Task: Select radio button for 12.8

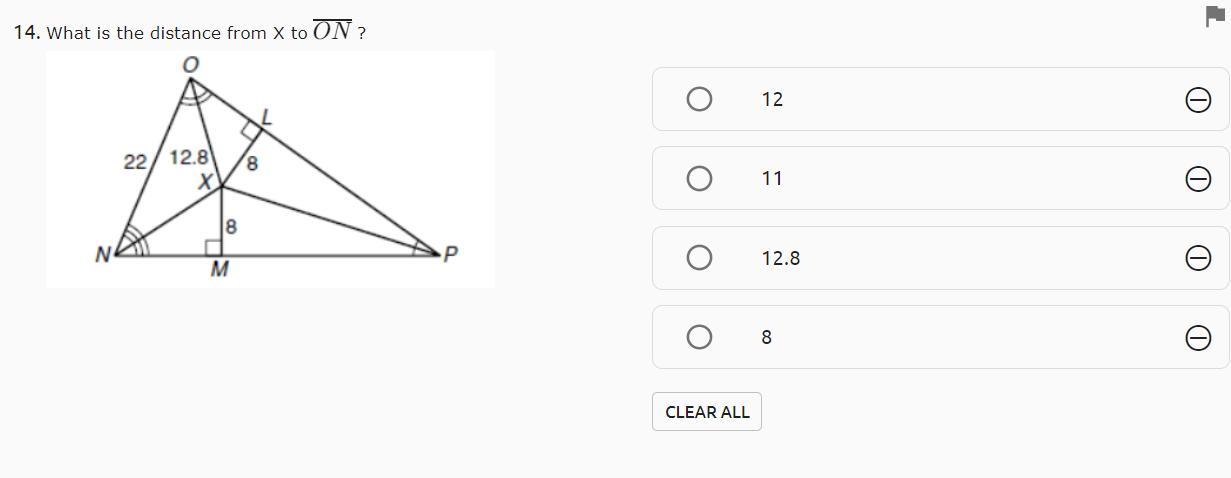Action: point(700,258)
